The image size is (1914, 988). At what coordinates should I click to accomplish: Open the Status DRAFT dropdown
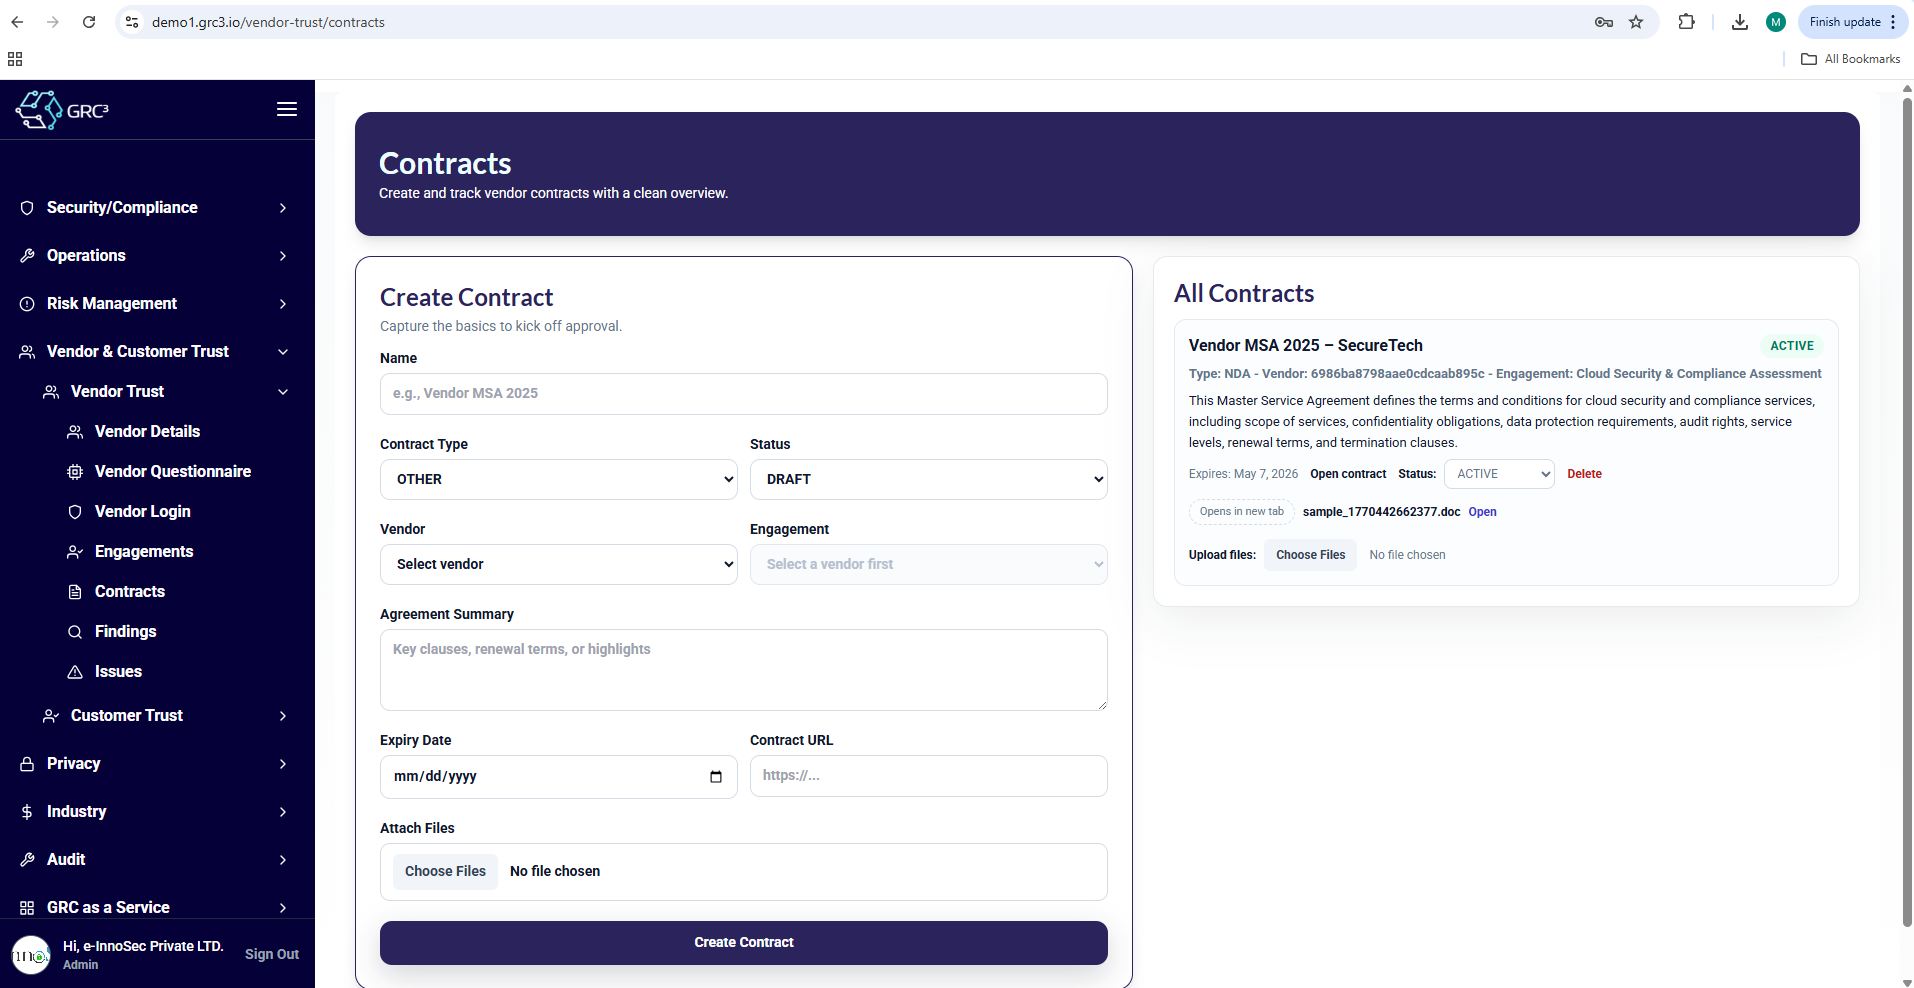(x=928, y=479)
